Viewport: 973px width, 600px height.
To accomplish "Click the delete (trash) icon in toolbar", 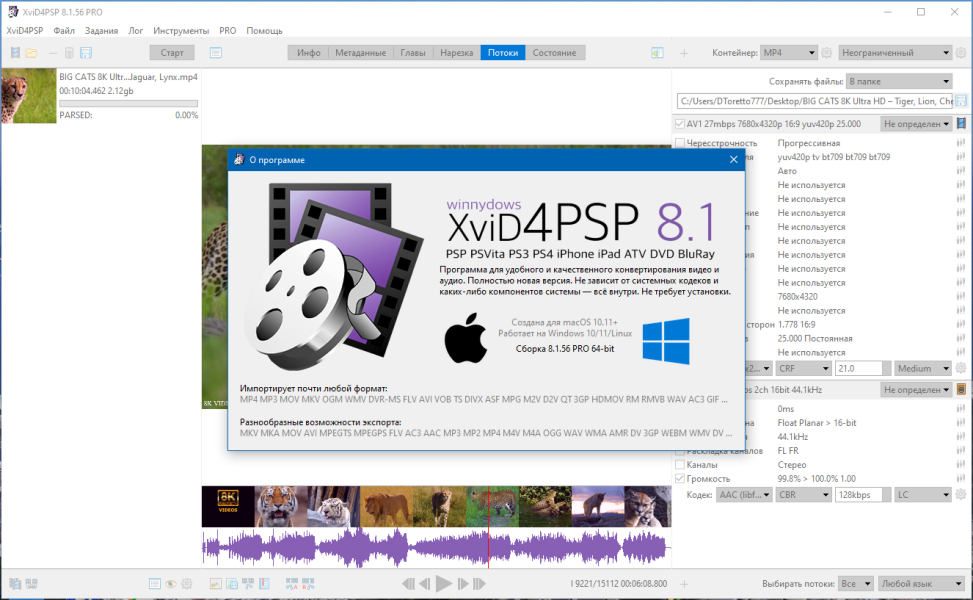I will click(x=70, y=53).
